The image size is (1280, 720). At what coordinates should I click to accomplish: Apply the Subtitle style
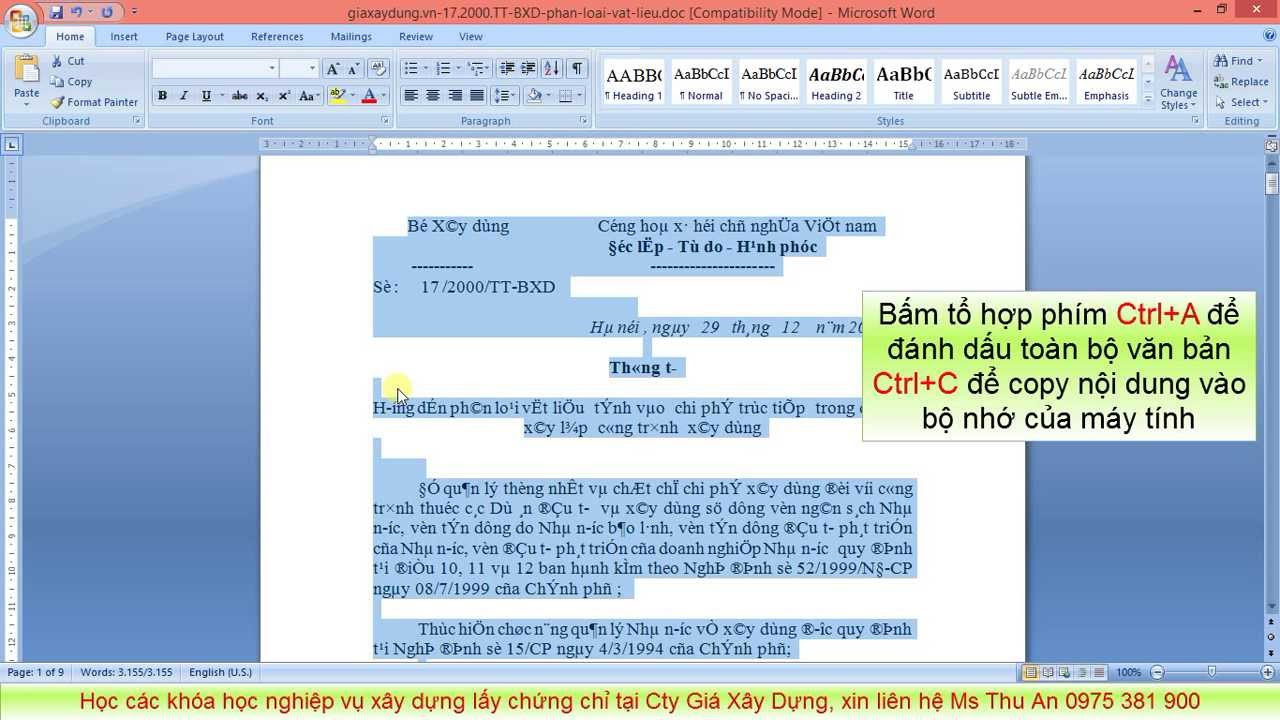tap(971, 83)
